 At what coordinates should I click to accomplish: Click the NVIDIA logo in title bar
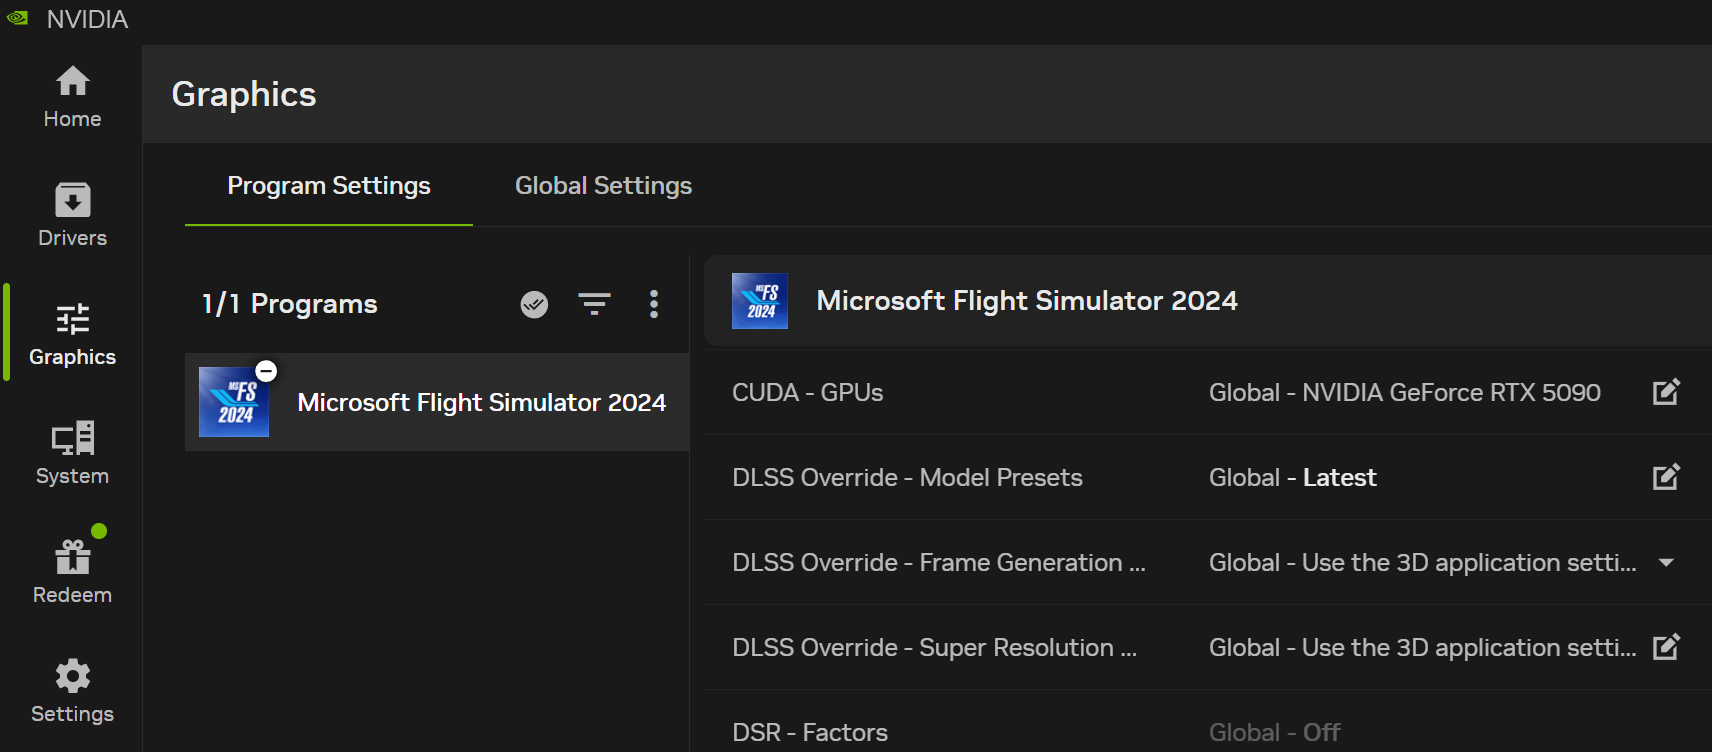tap(18, 18)
